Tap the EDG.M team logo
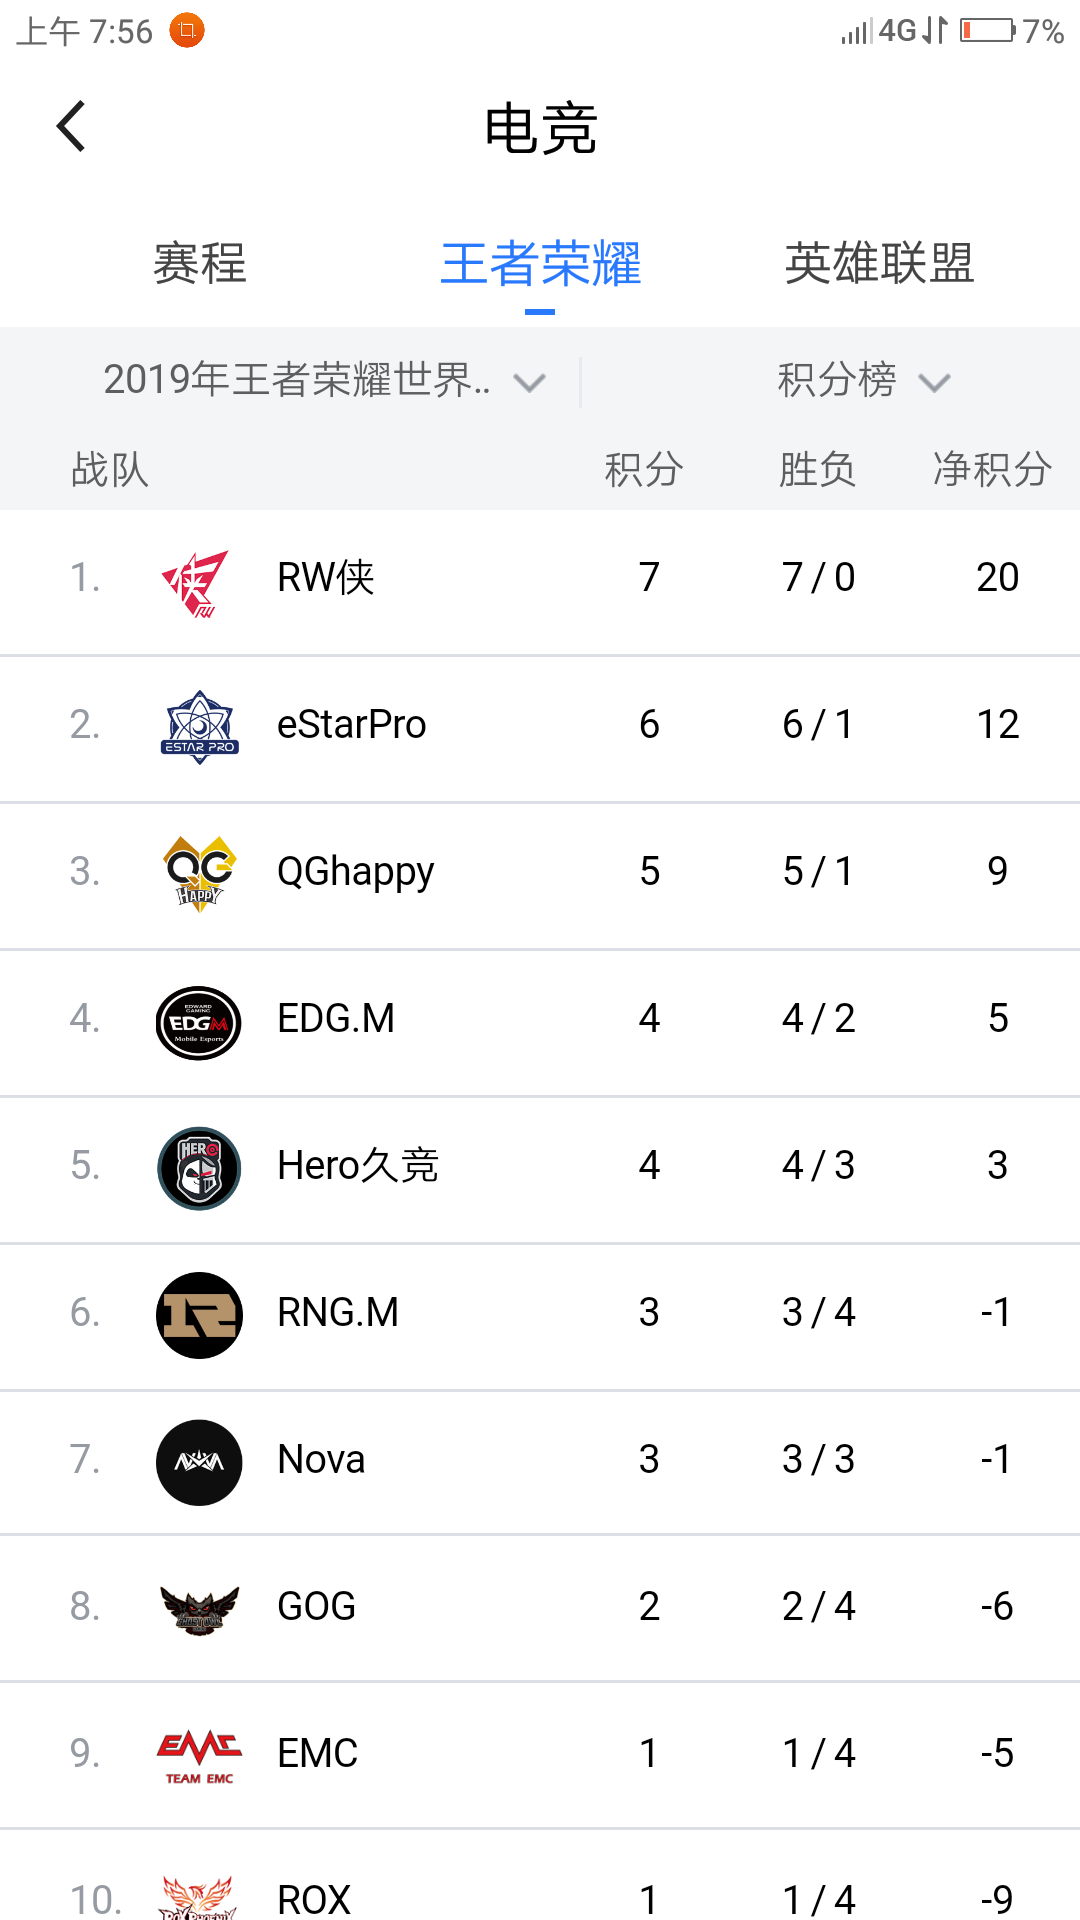This screenshot has height=1920, width=1080. coord(199,1022)
